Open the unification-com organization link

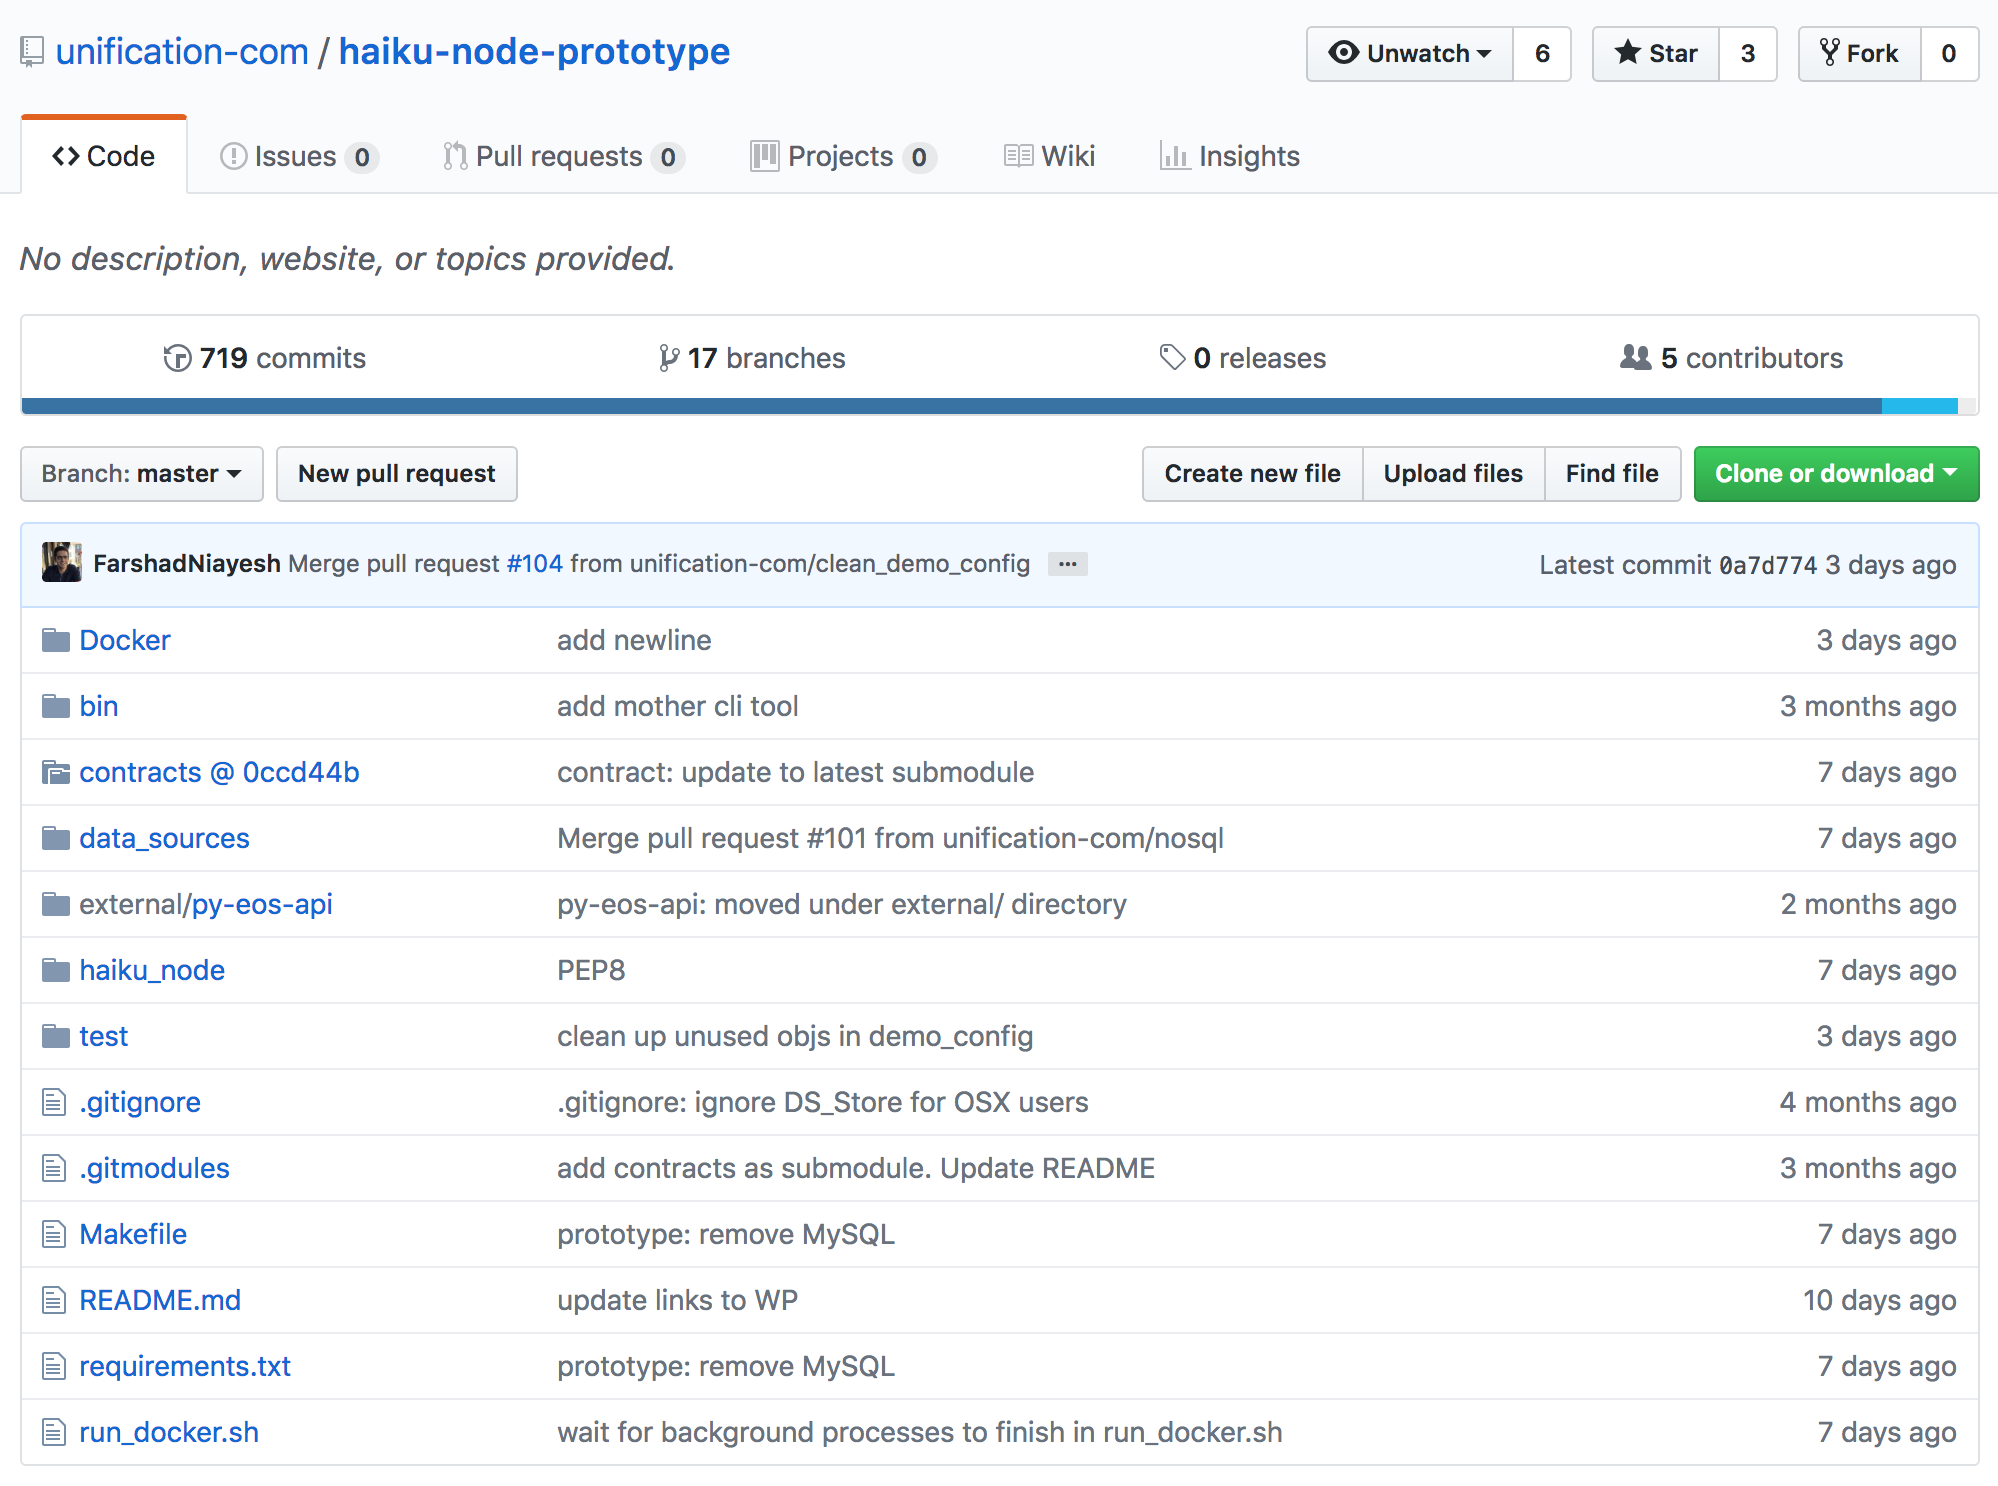[x=182, y=52]
